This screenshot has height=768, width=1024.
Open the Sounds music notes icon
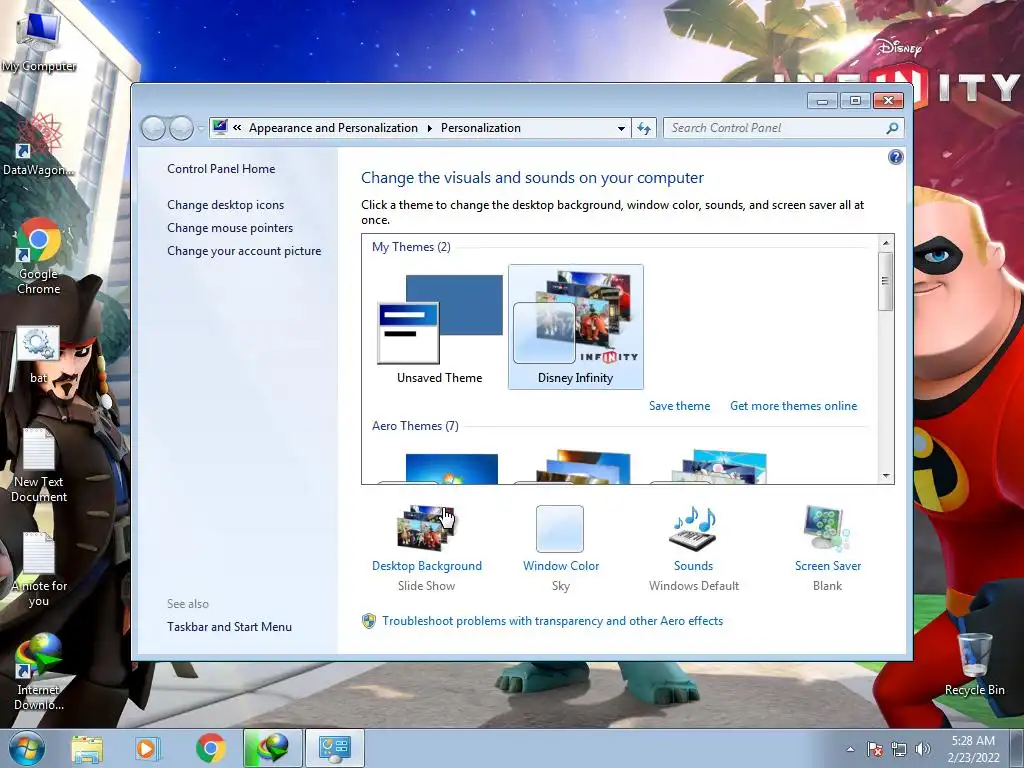pos(694,528)
